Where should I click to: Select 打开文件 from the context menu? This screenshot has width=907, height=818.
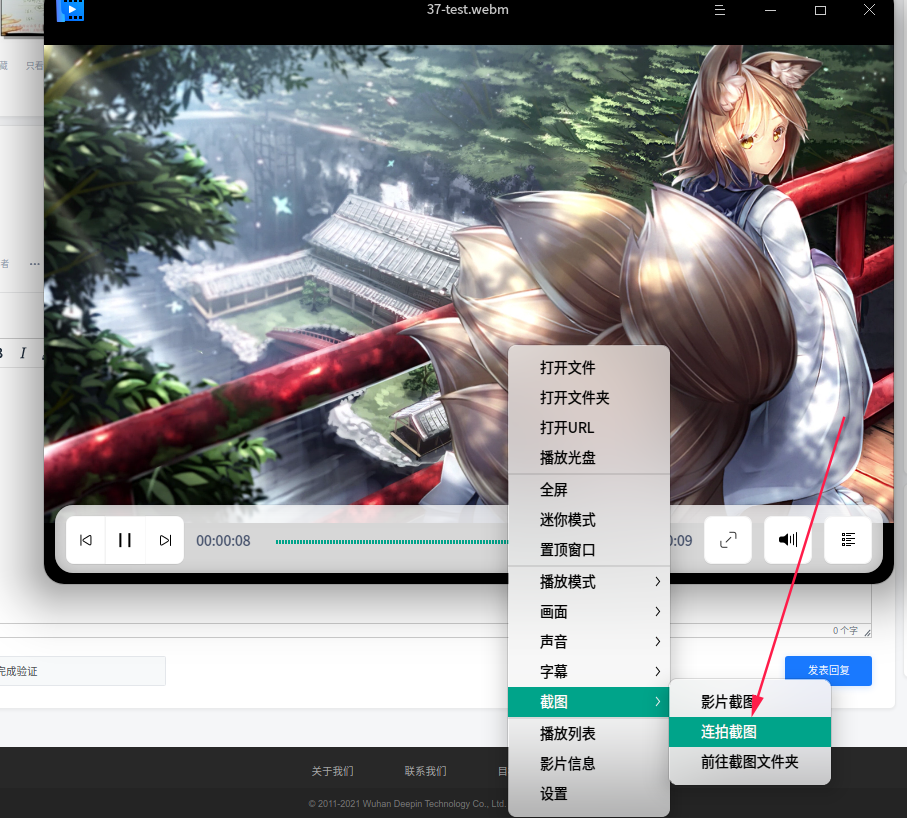click(x=589, y=367)
